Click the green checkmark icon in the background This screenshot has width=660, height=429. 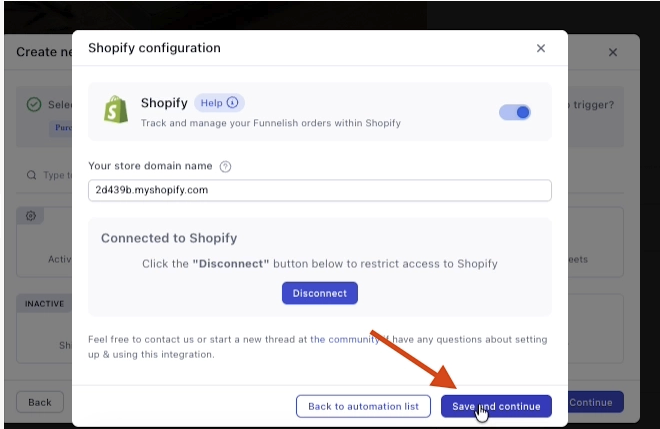point(34,104)
